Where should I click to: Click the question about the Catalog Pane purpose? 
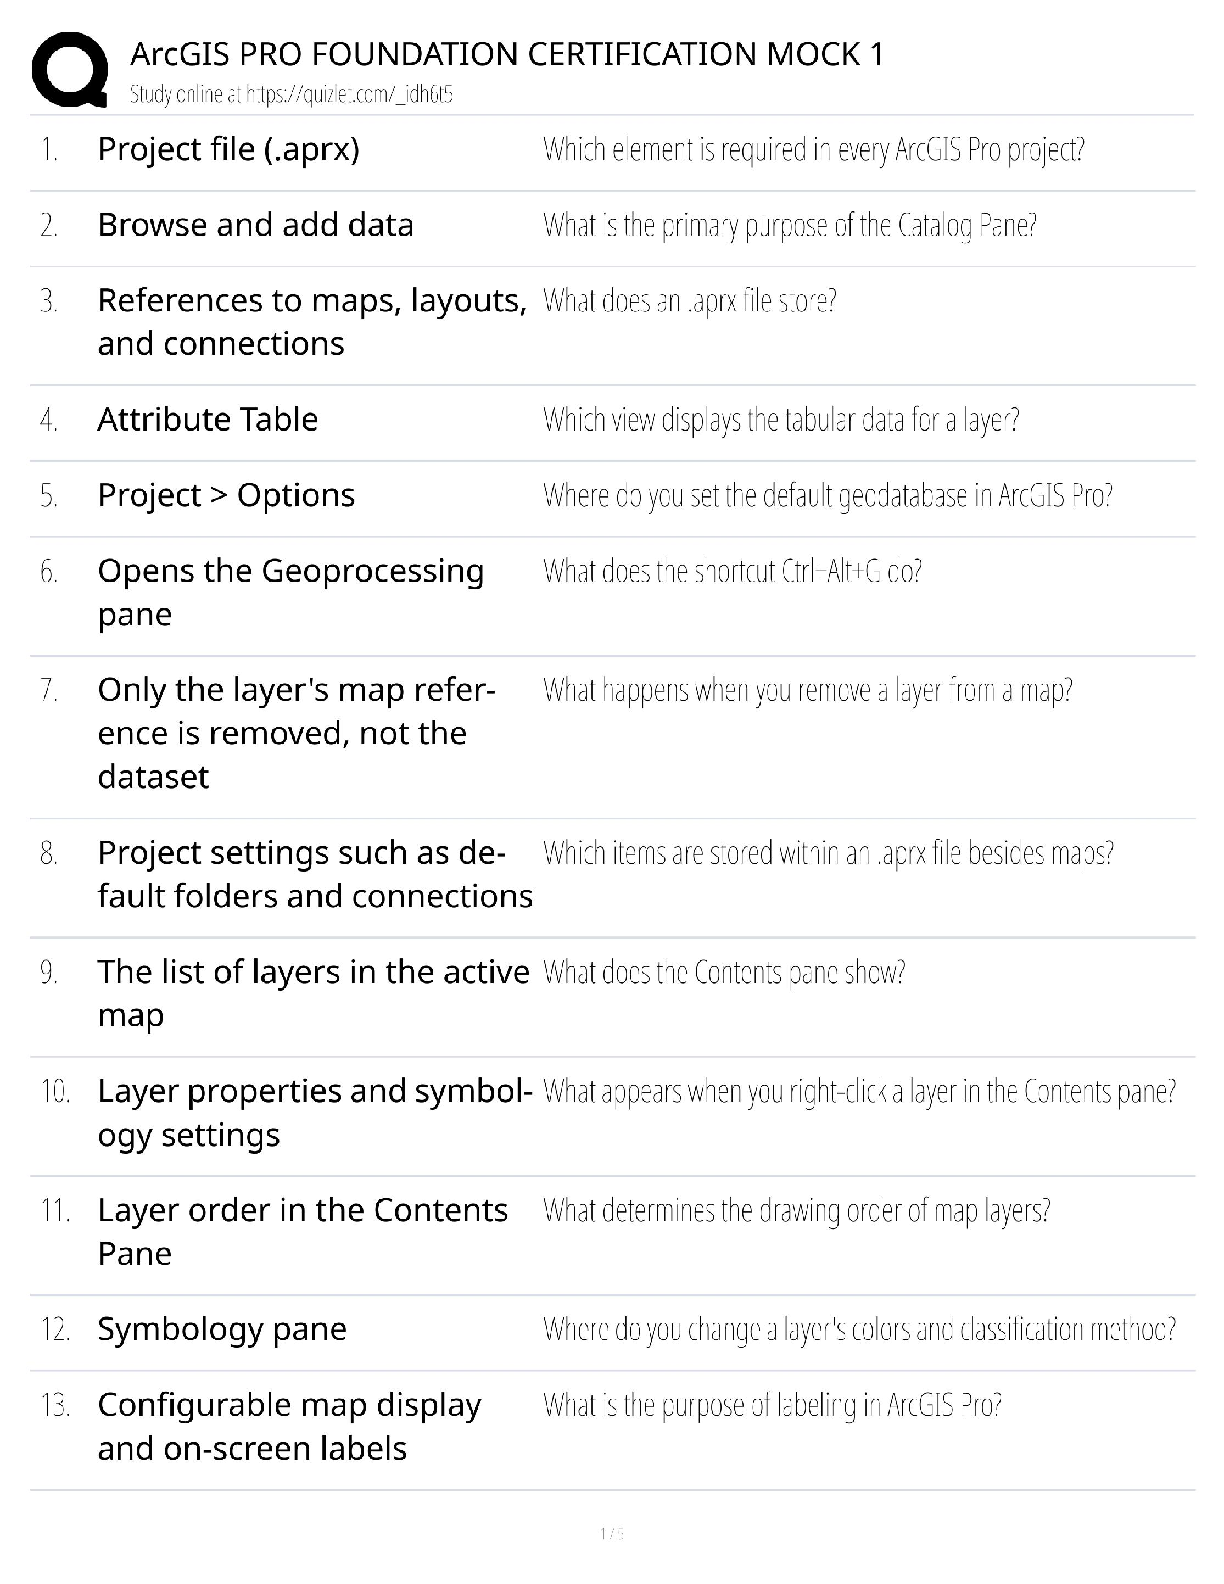789,225
